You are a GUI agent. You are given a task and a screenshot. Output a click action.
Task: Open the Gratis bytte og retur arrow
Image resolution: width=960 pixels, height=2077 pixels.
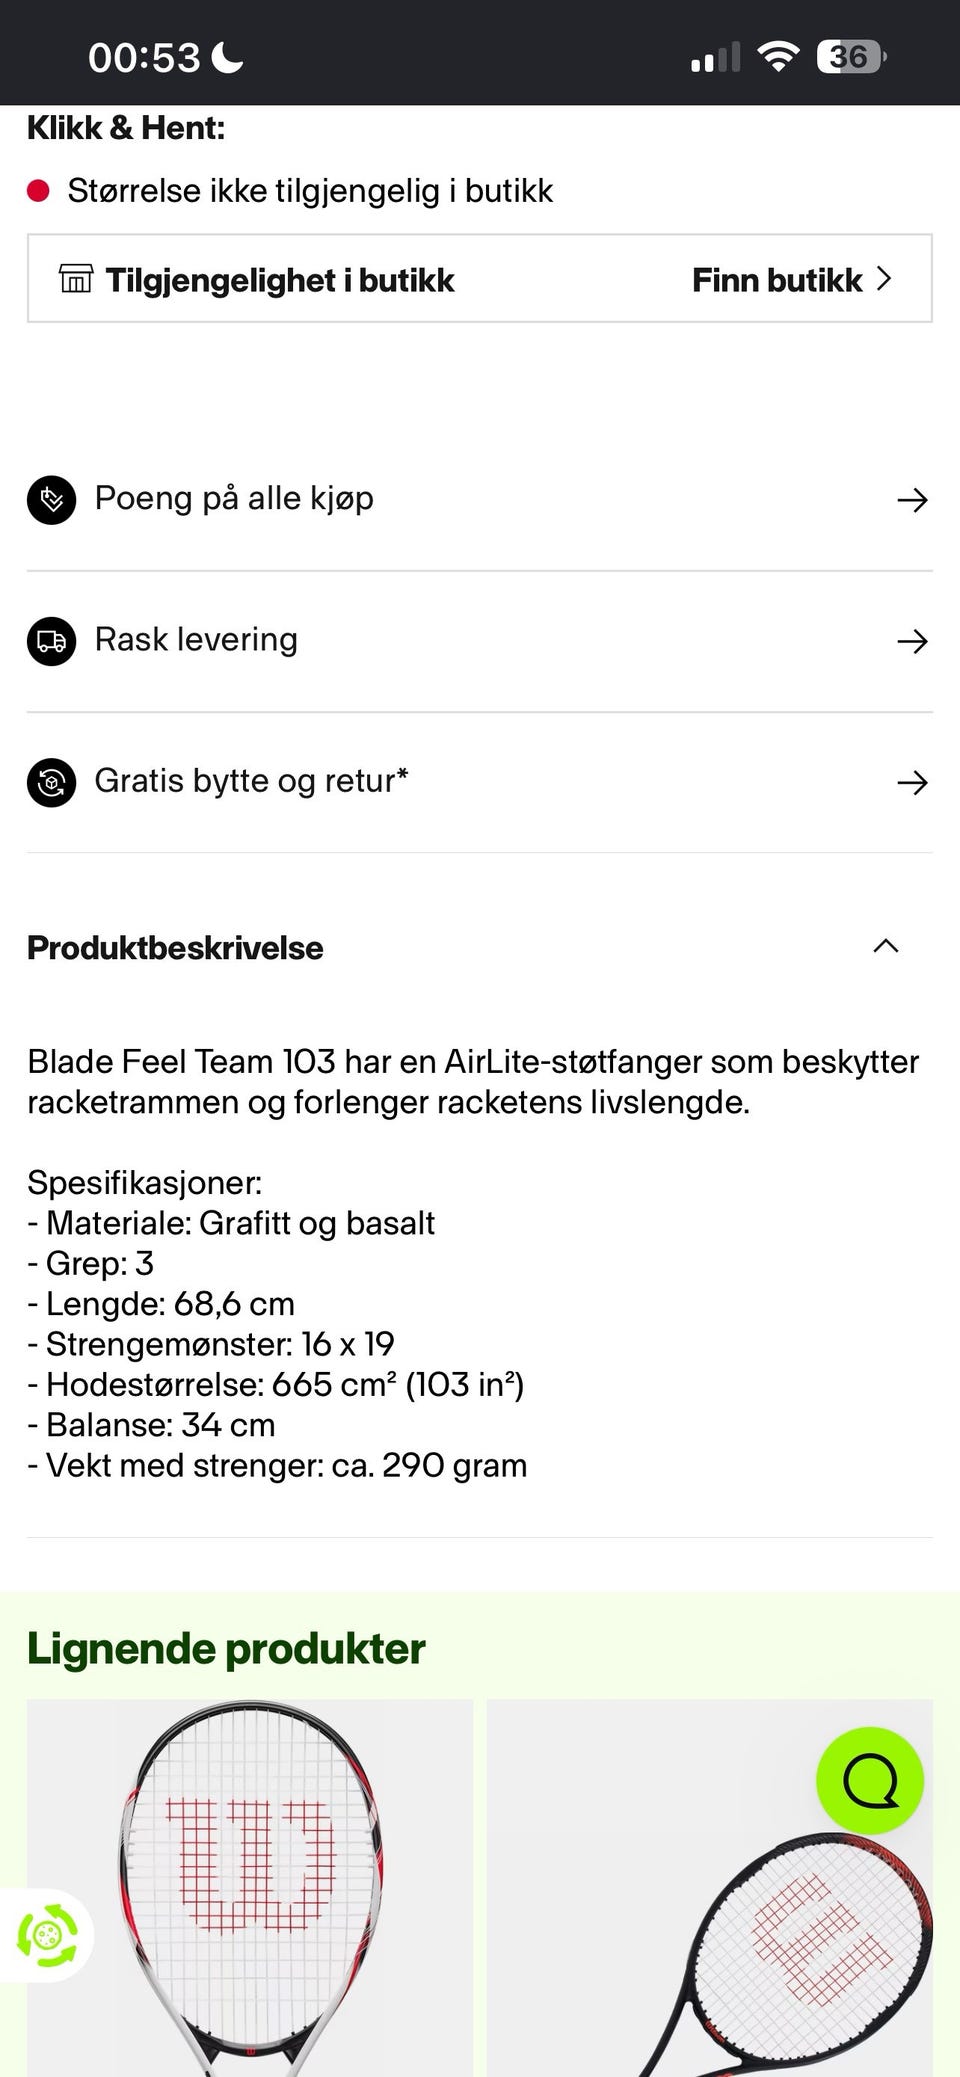click(x=912, y=783)
